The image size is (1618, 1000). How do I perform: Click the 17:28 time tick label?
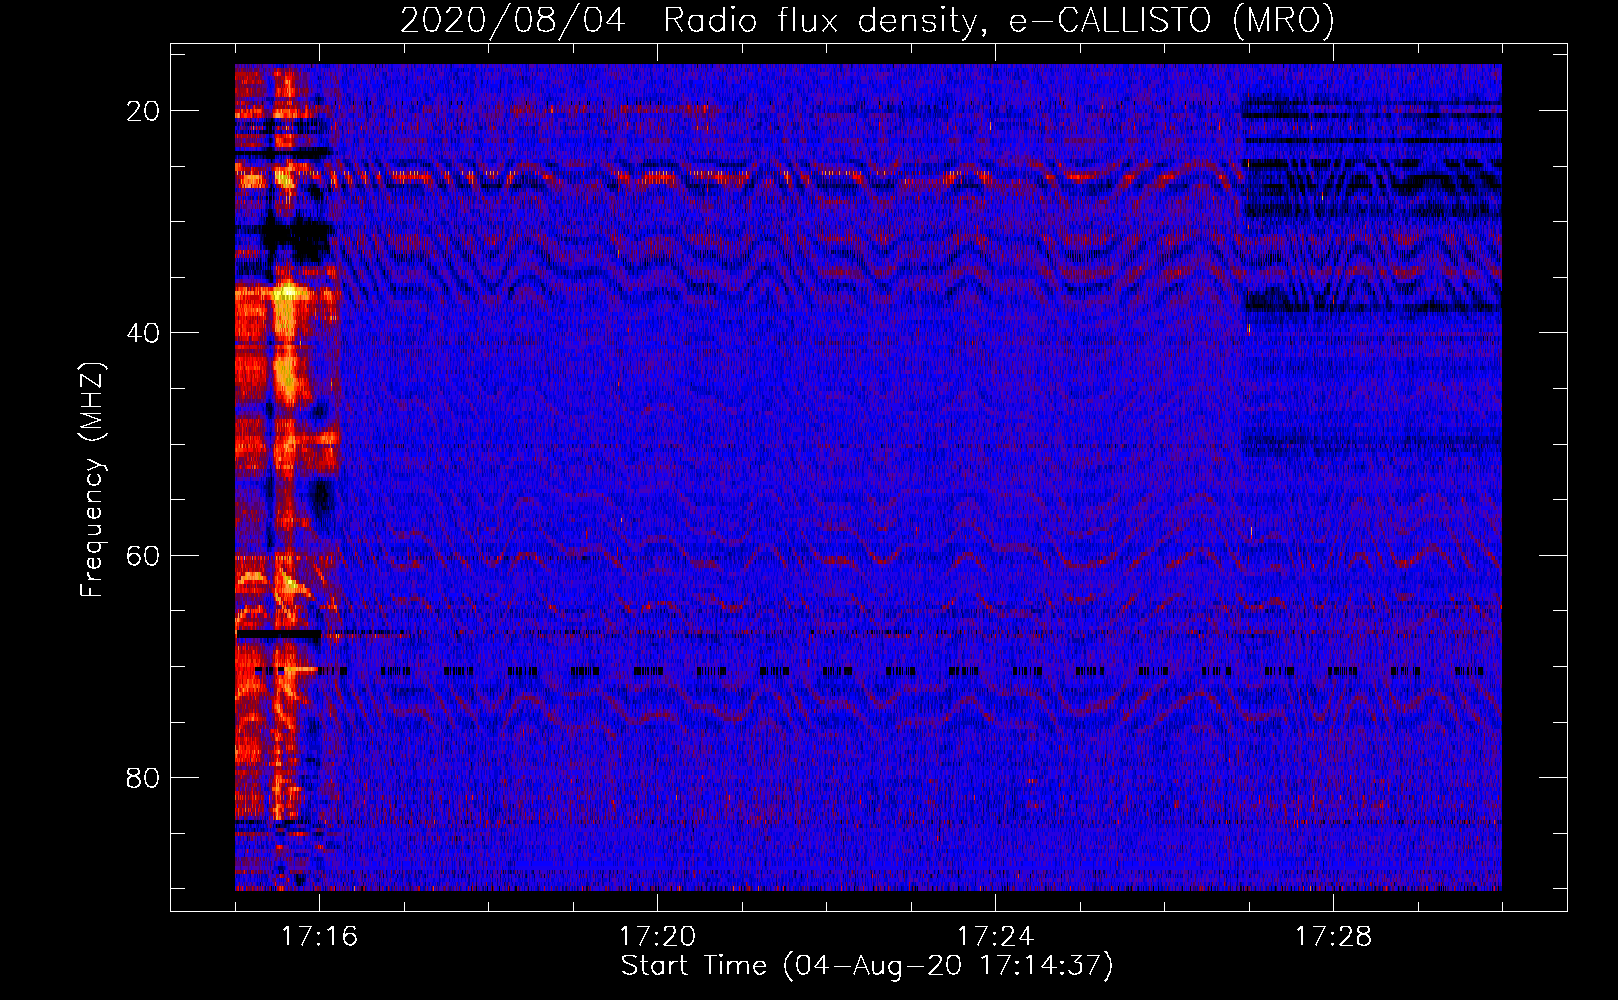(1333, 937)
